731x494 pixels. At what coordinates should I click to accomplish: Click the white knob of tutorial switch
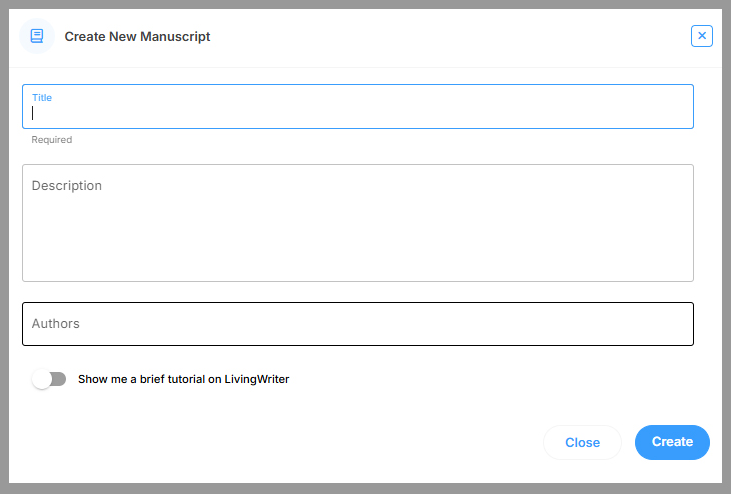41,379
